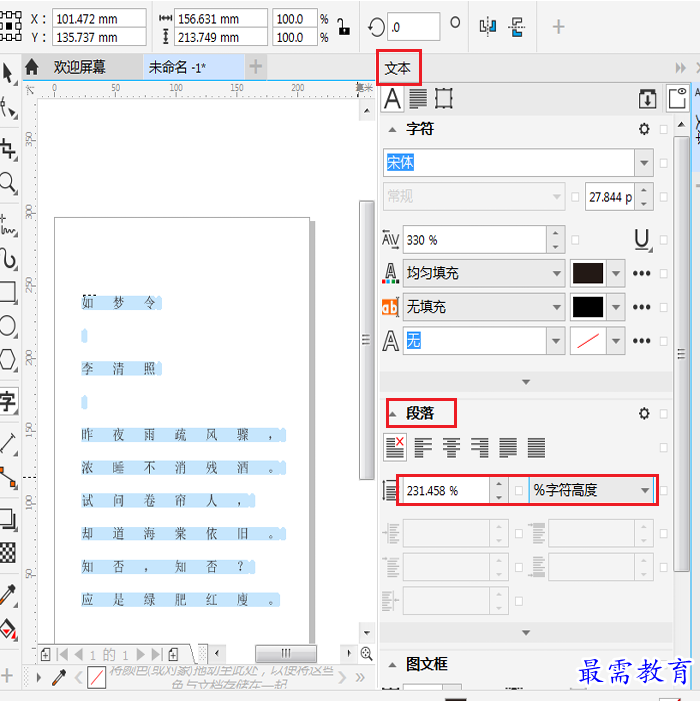Select the Pick tool arrow
Screen dimensions: 700x703
(x=8, y=74)
